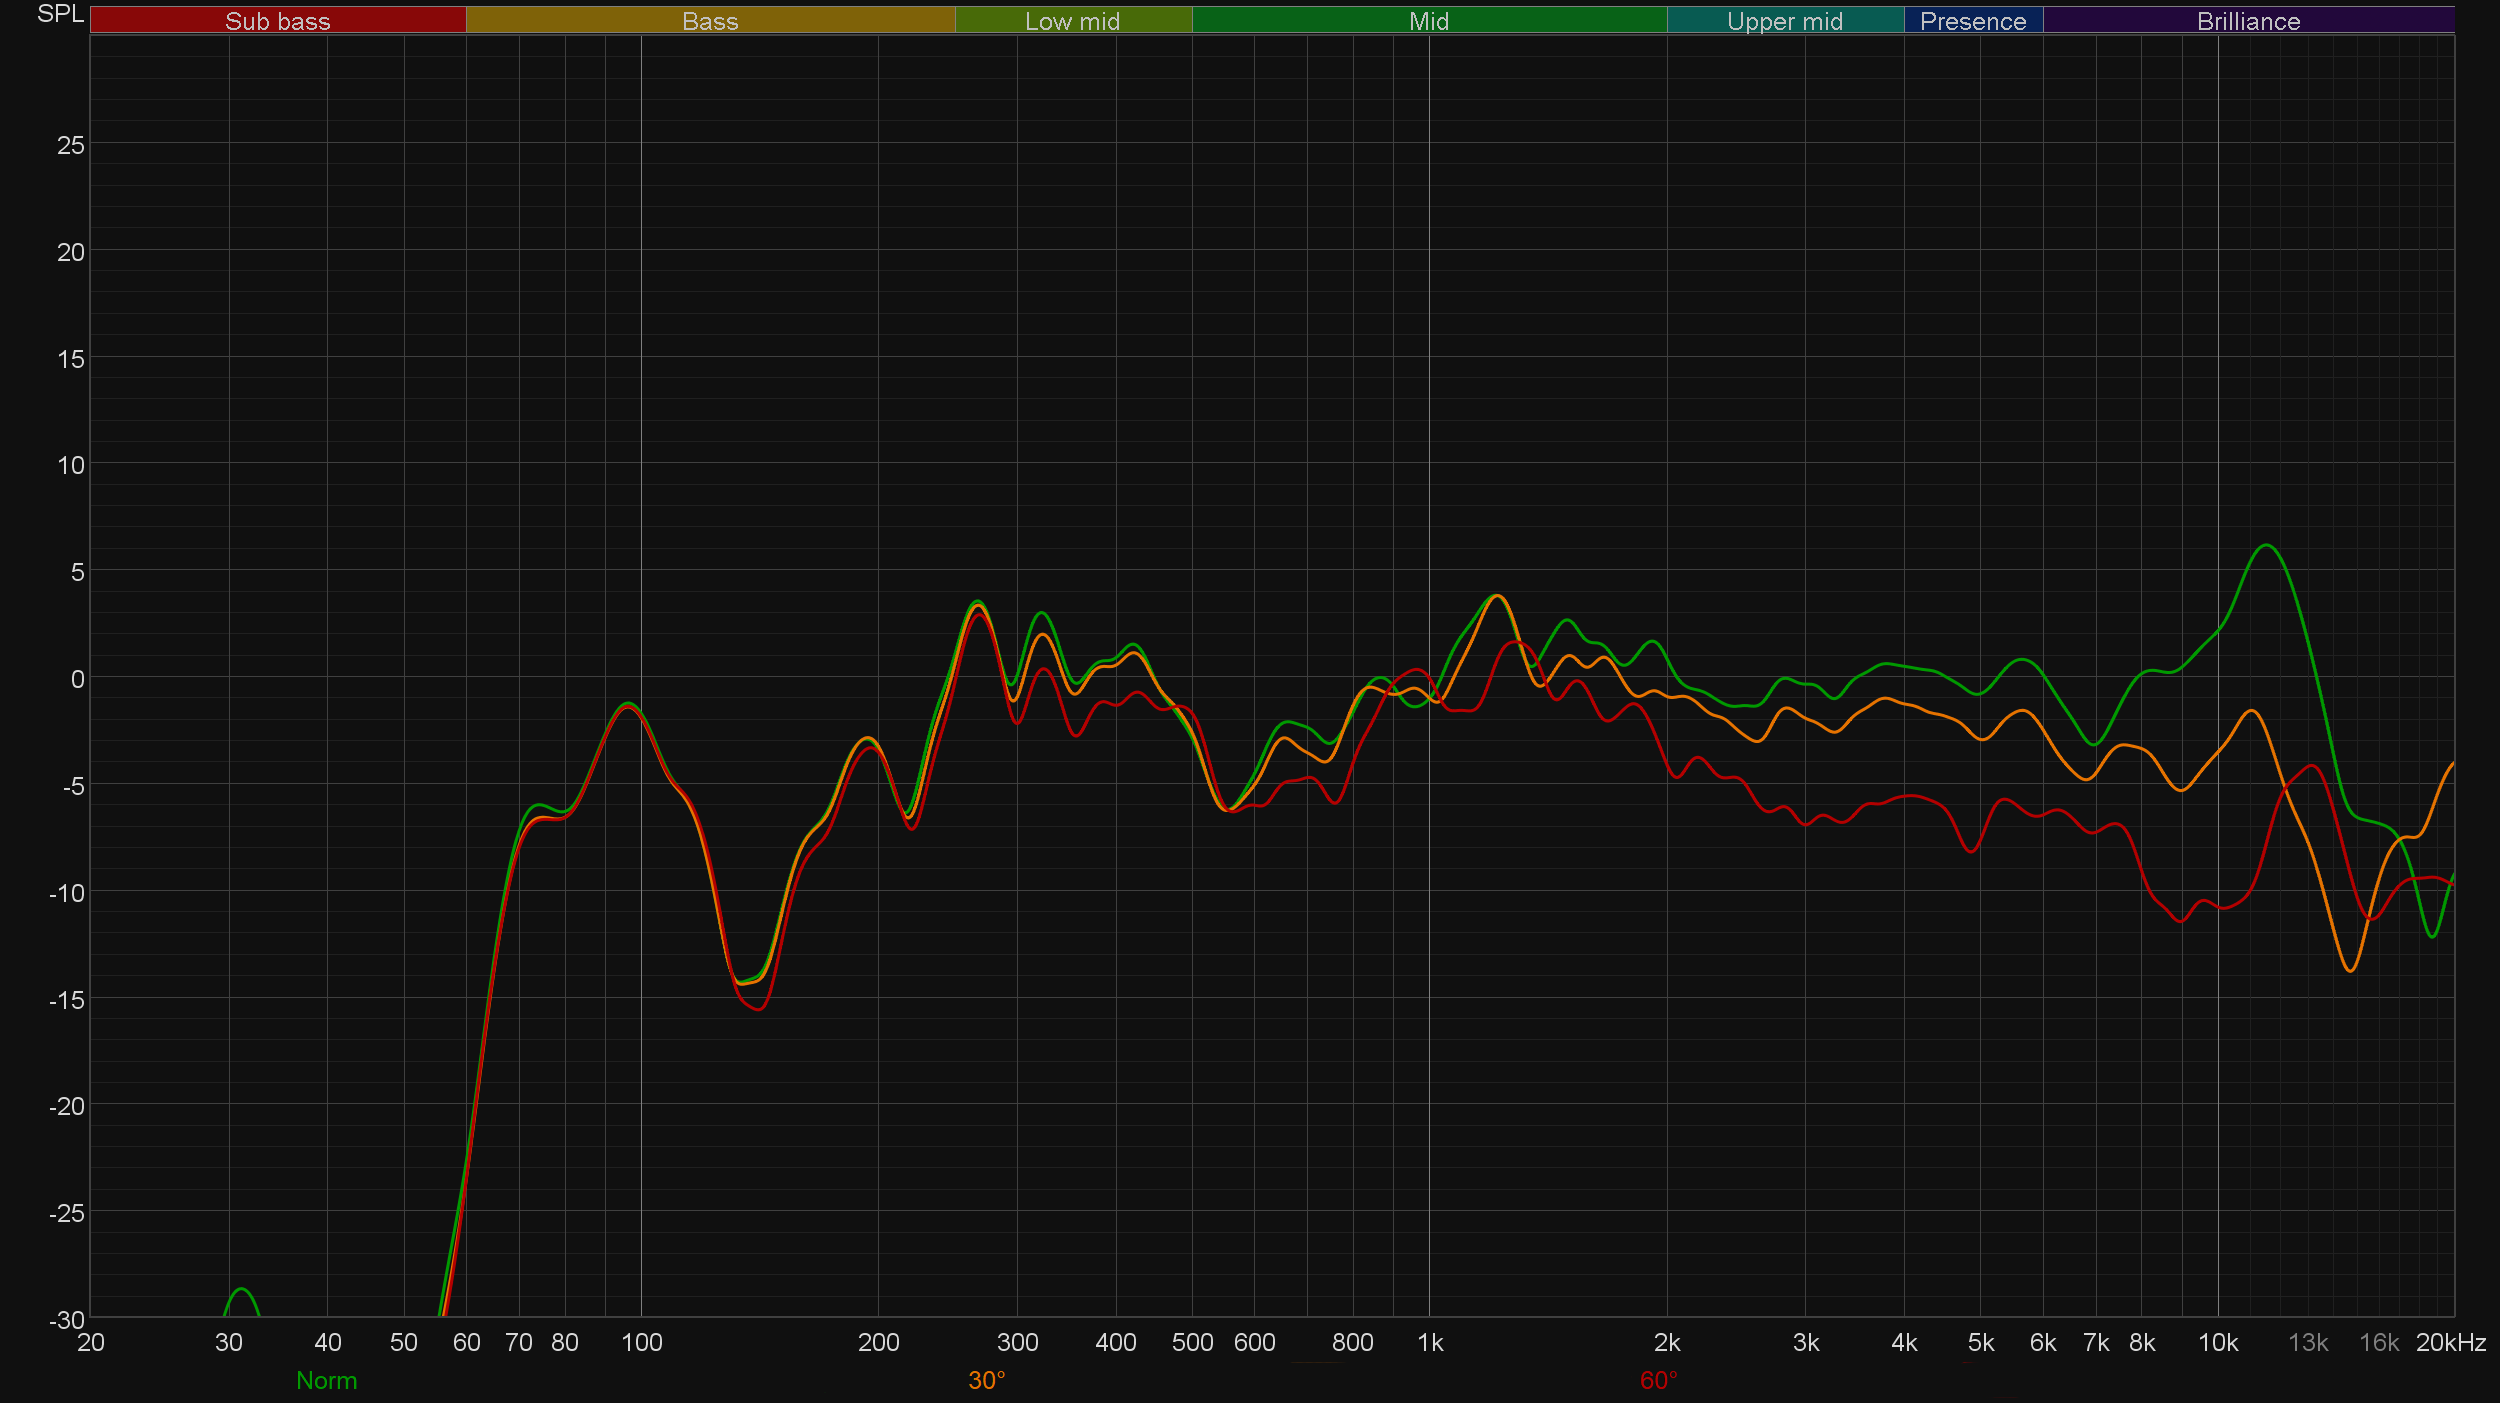
Task: Toggle the green Norm trace legend
Action: (x=326, y=1380)
